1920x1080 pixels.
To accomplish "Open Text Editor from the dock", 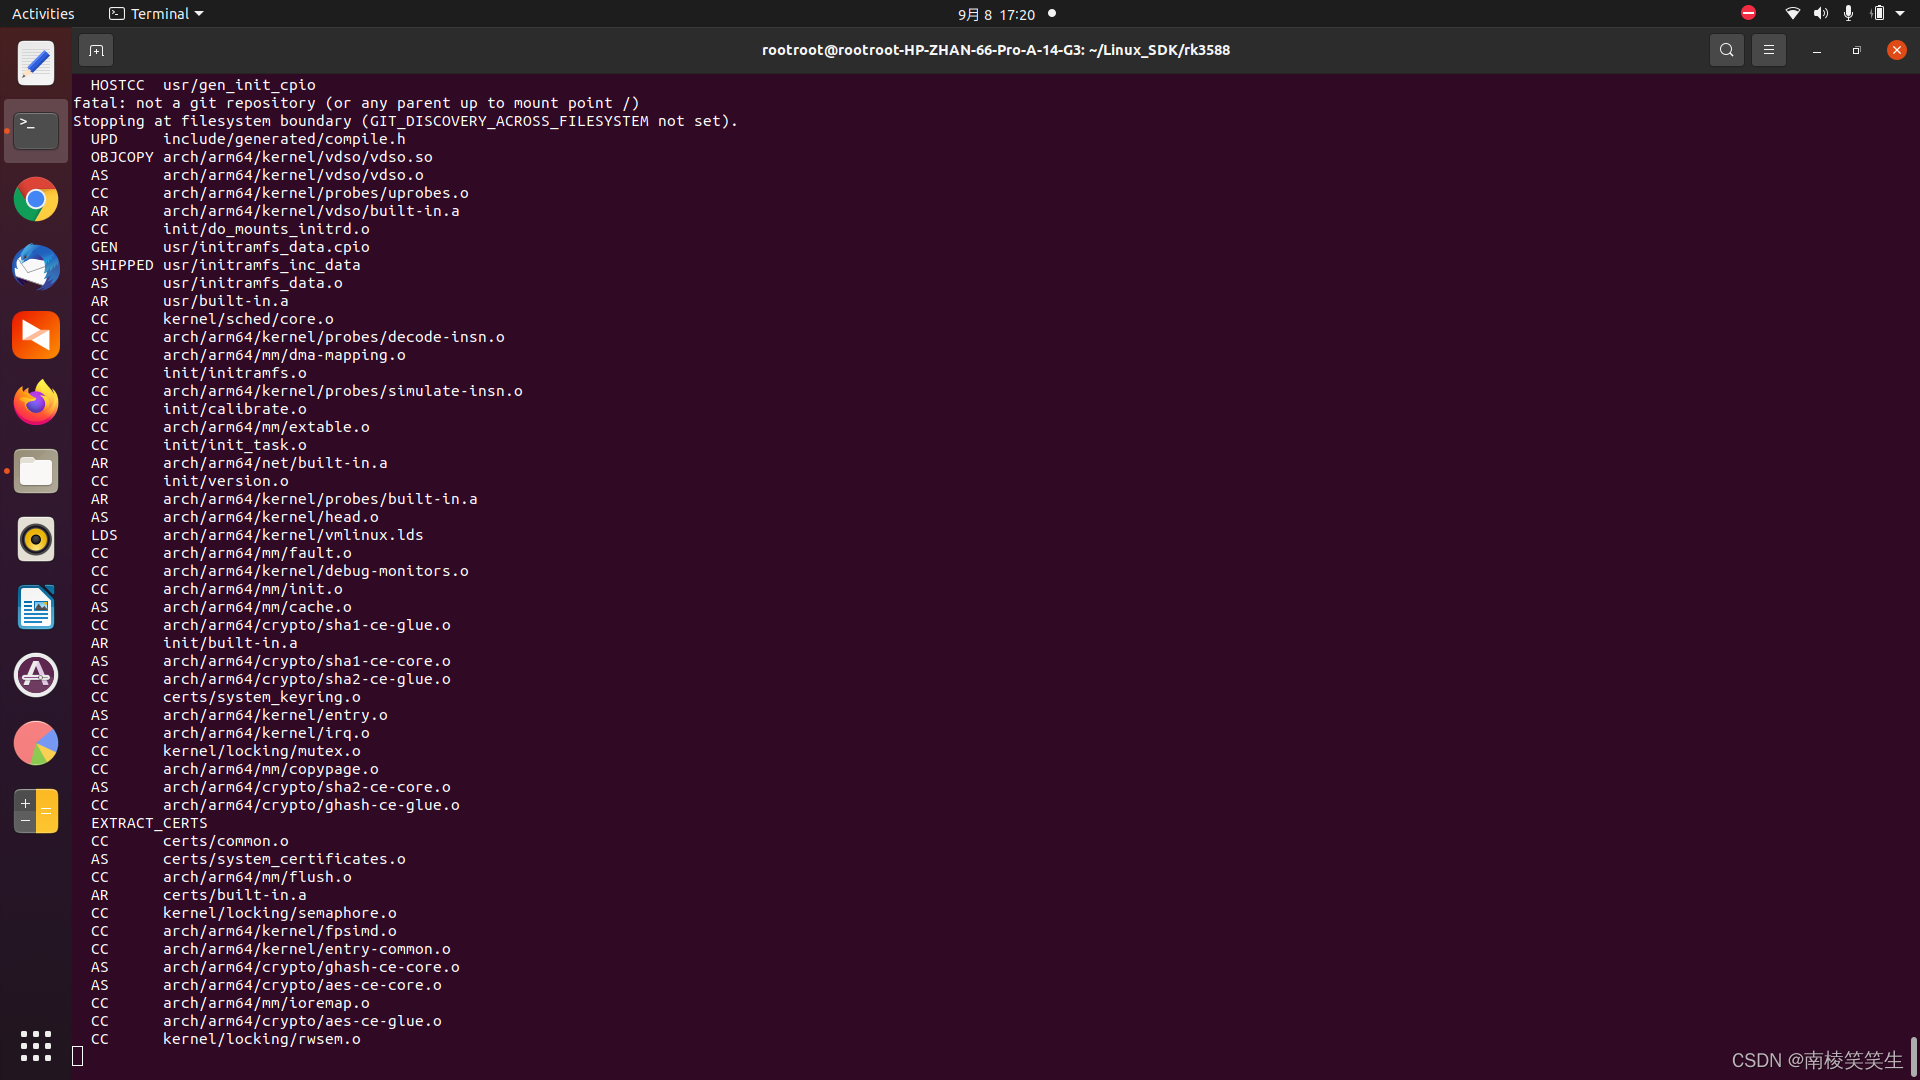I will pos(36,64).
